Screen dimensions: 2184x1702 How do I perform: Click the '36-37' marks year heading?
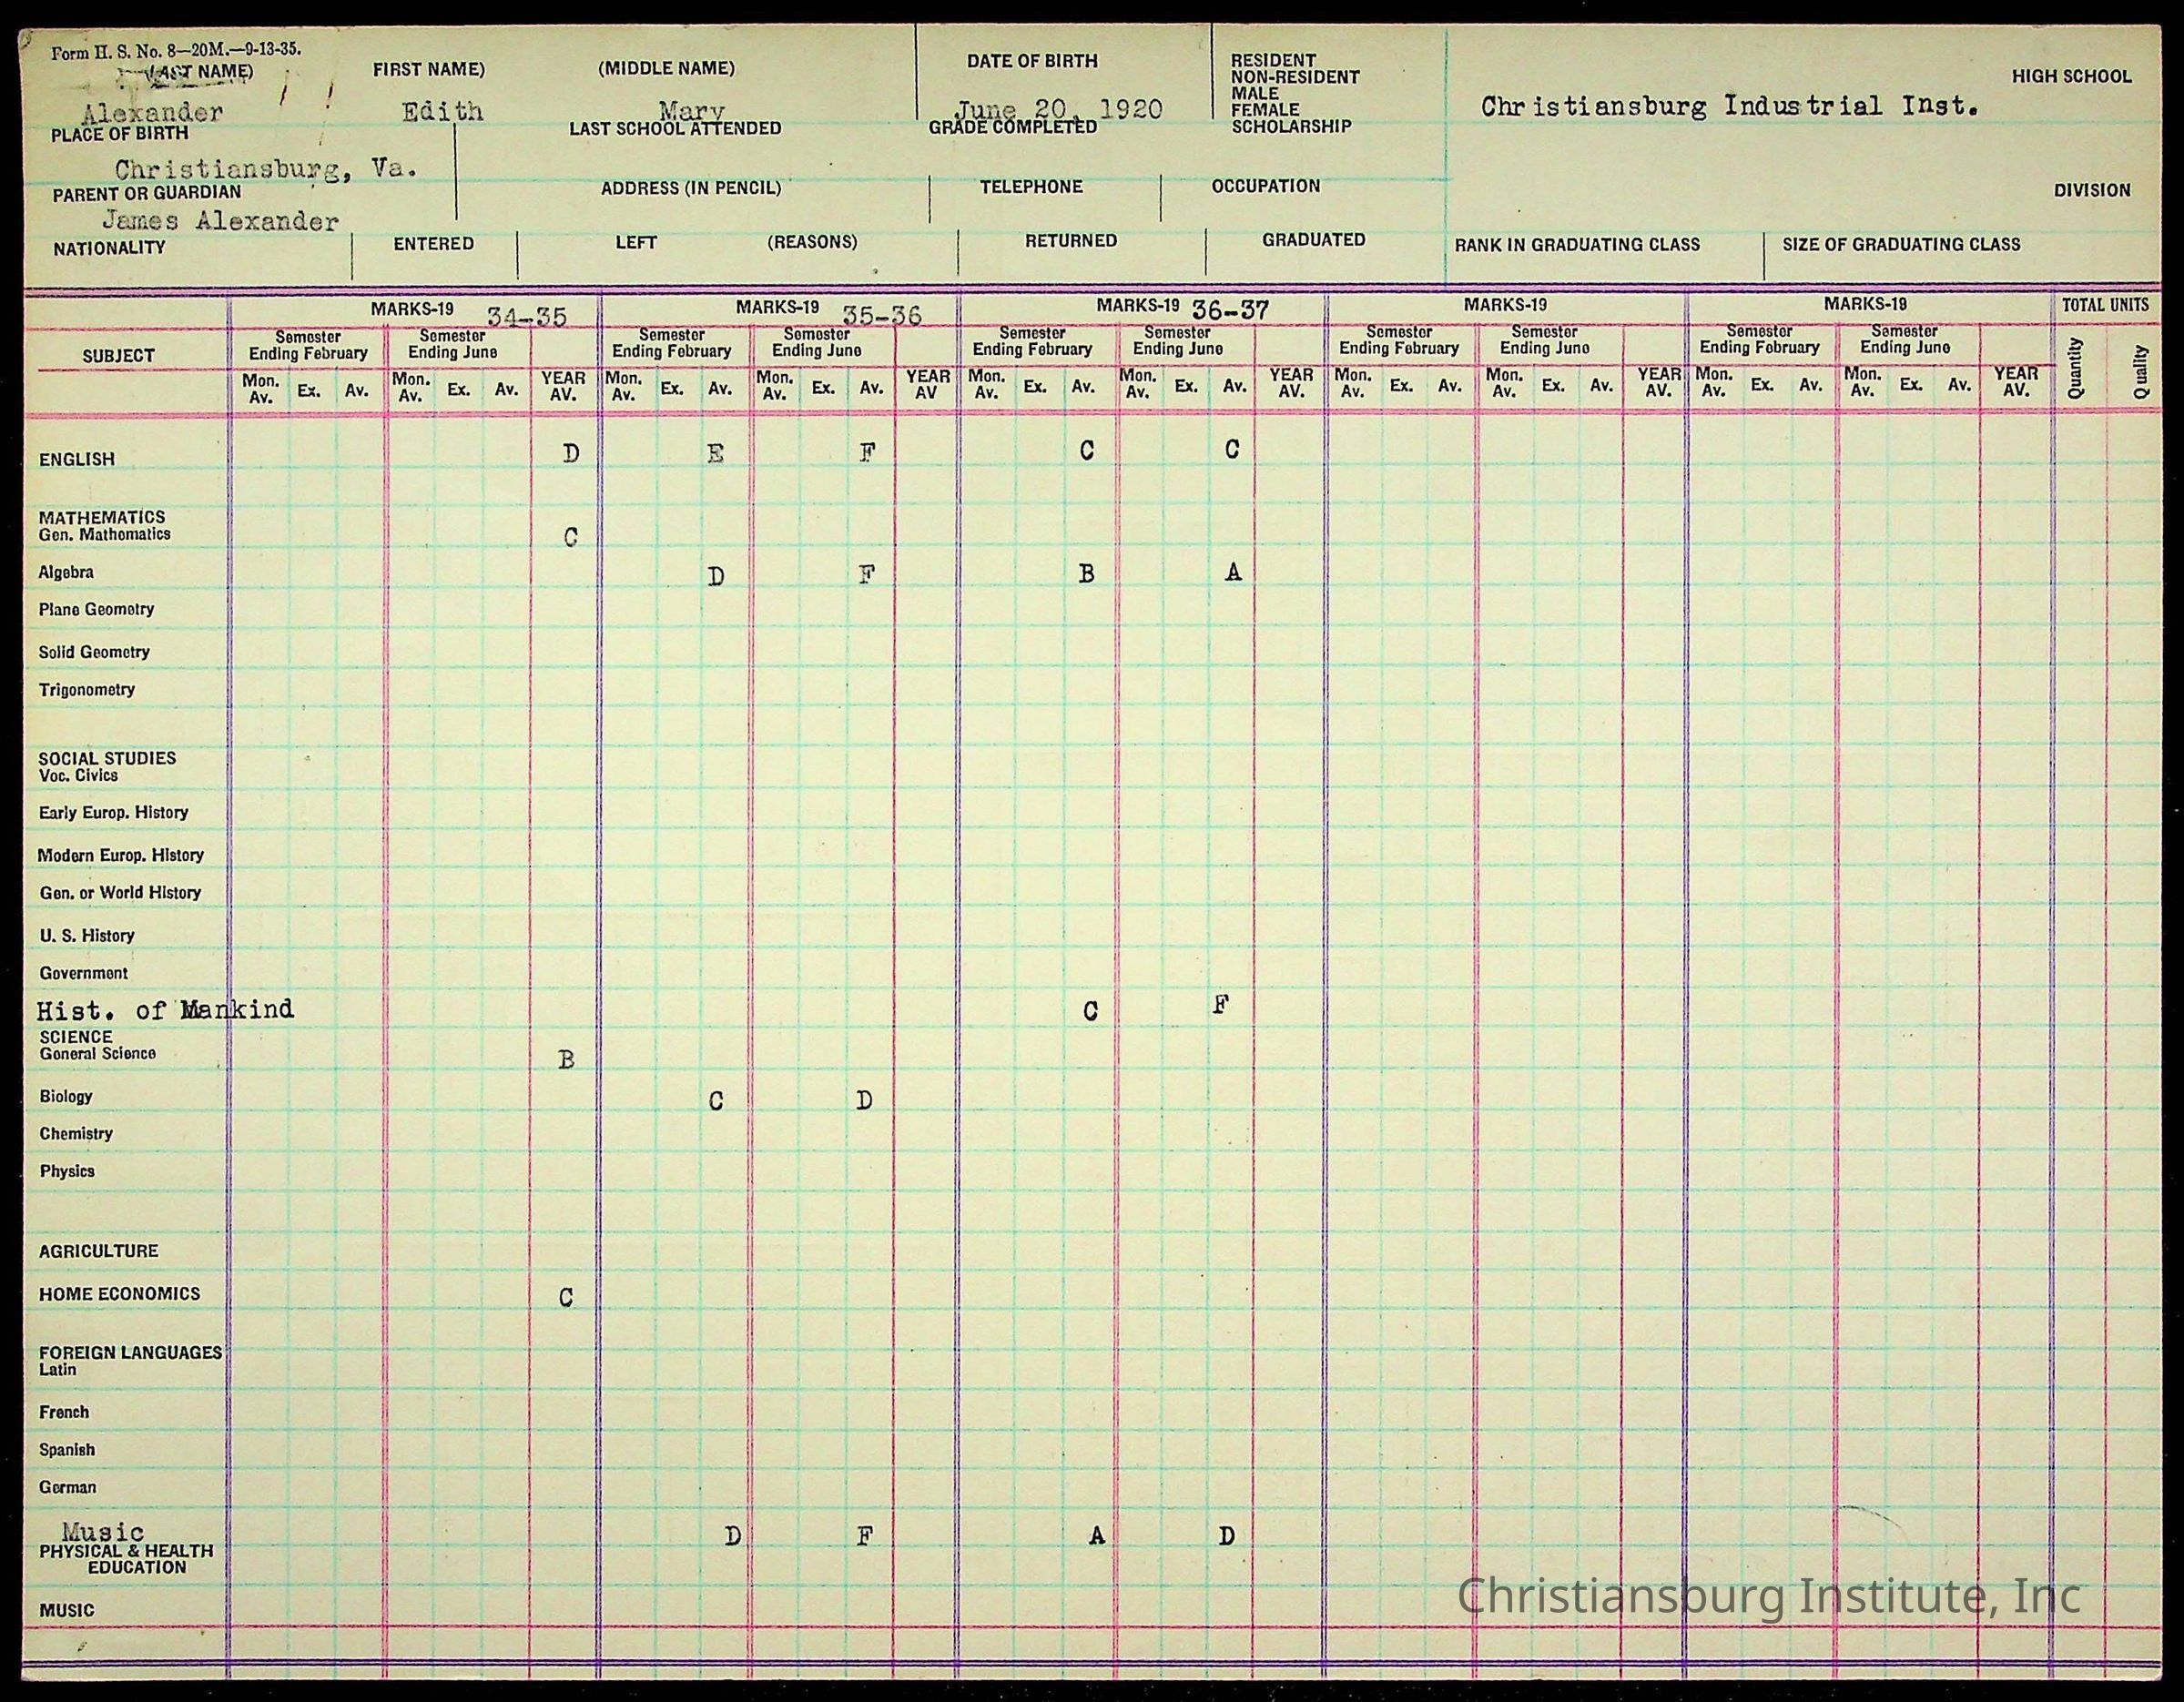pos(1230,311)
